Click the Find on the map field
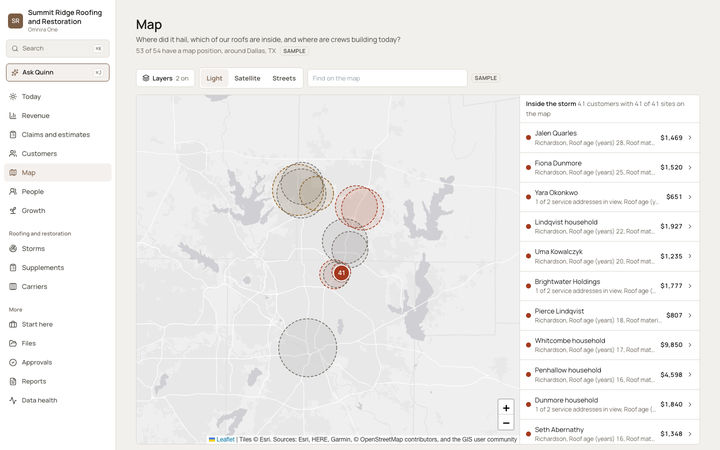Image resolution: width=720 pixels, height=450 pixels. pyautogui.click(x=387, y=78)
